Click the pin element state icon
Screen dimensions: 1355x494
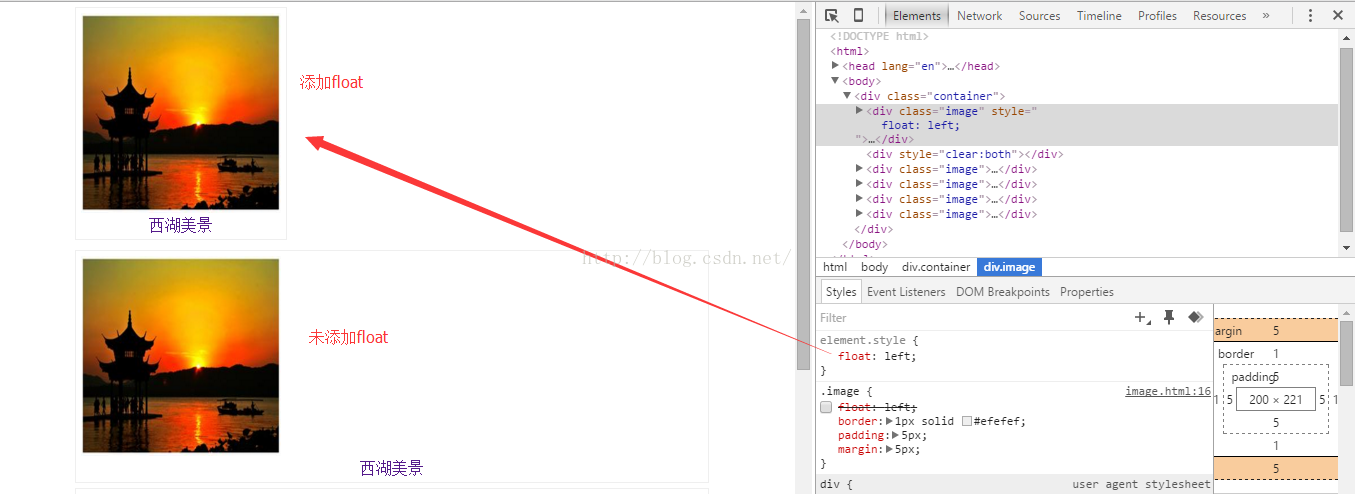coord(1169,317)
